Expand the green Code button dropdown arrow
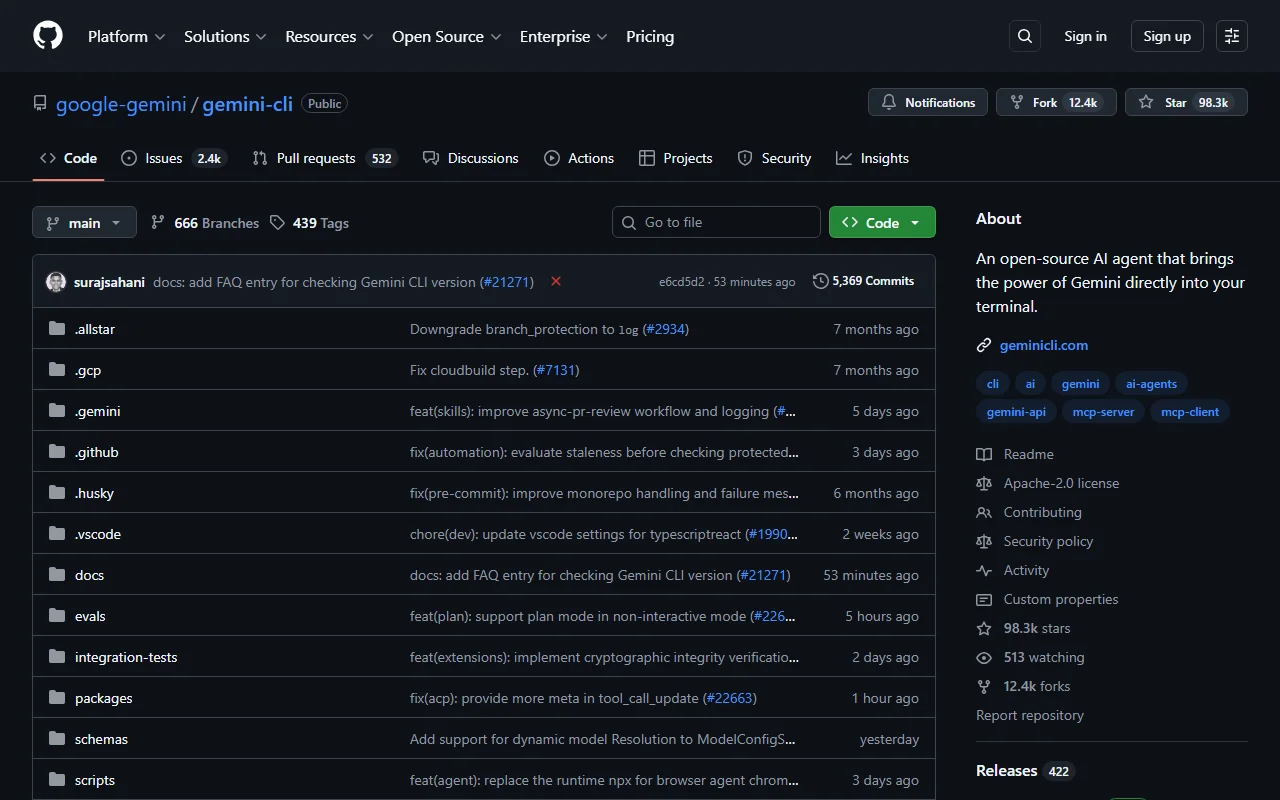This screenshot has width=1280, height=800. [916, 222]
